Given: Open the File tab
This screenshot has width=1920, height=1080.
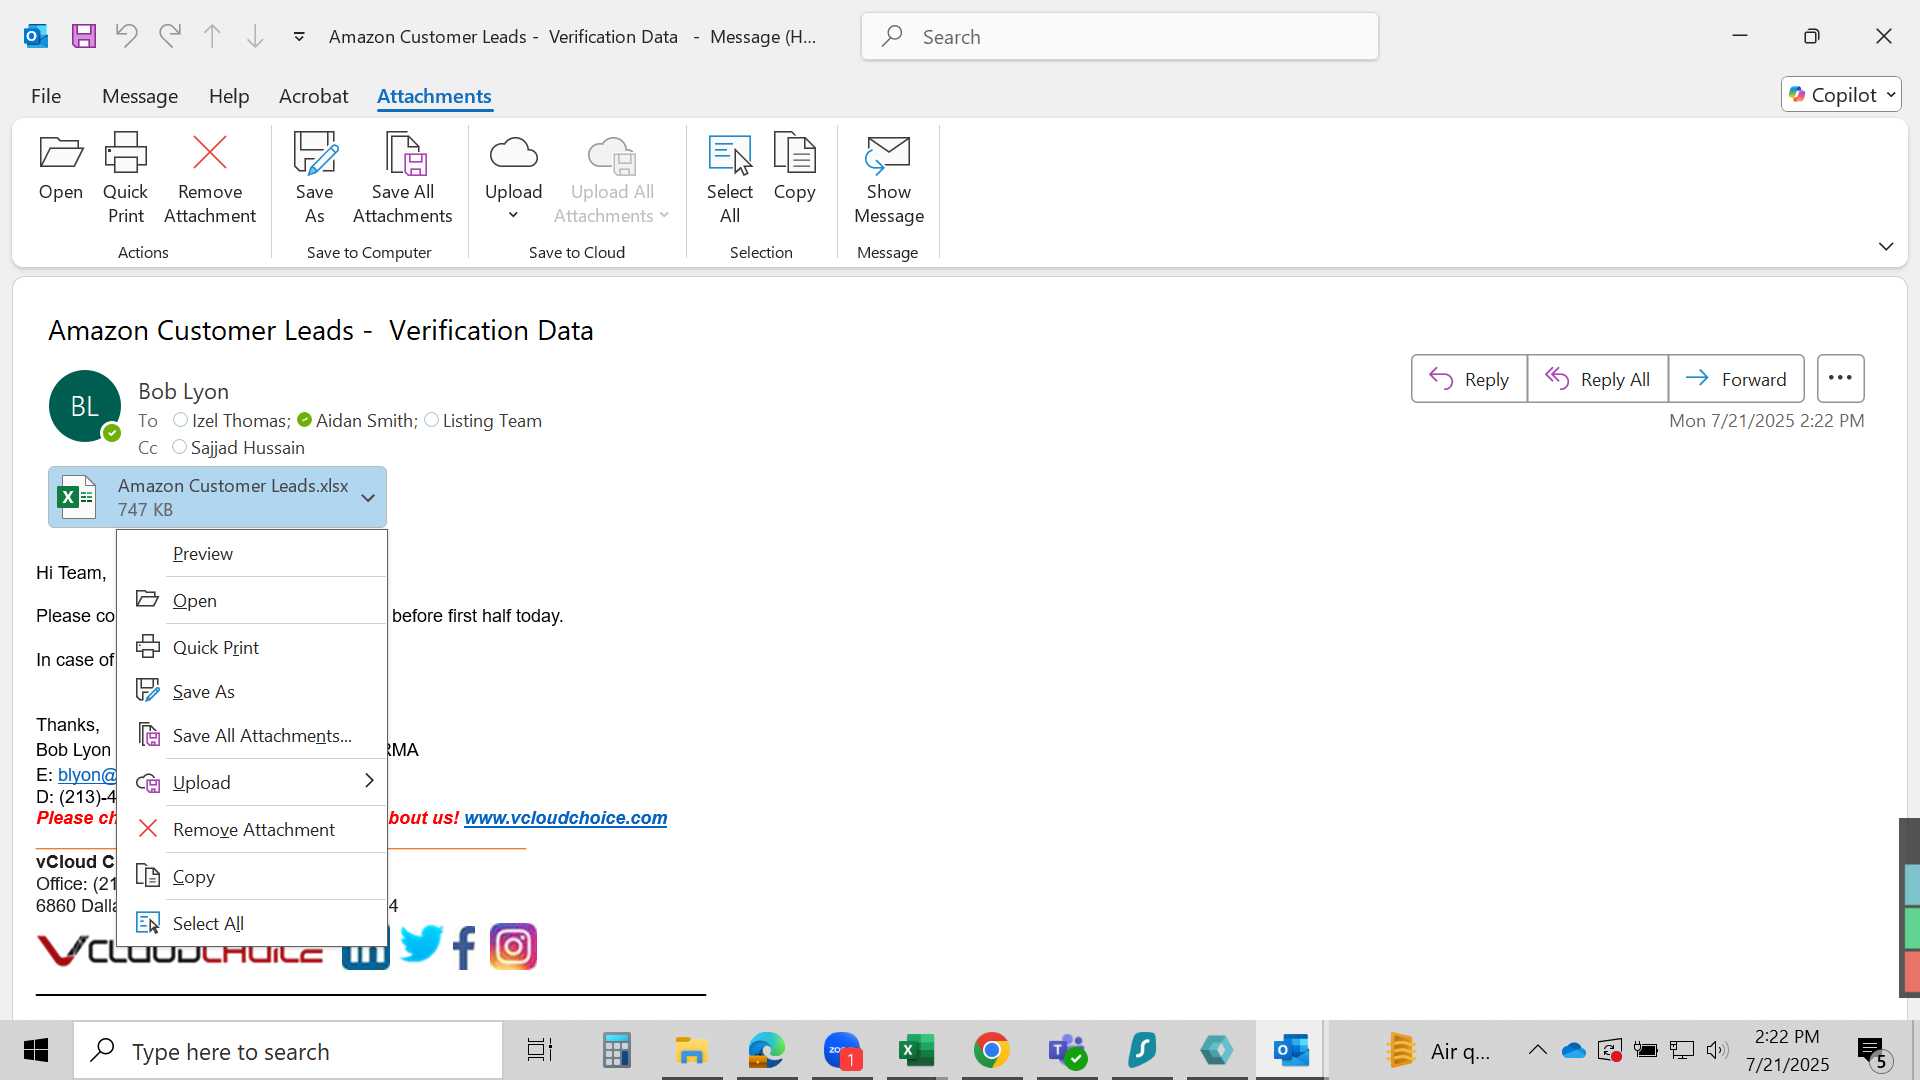Looking at the screenshot, I should click(x=46, y=96).
